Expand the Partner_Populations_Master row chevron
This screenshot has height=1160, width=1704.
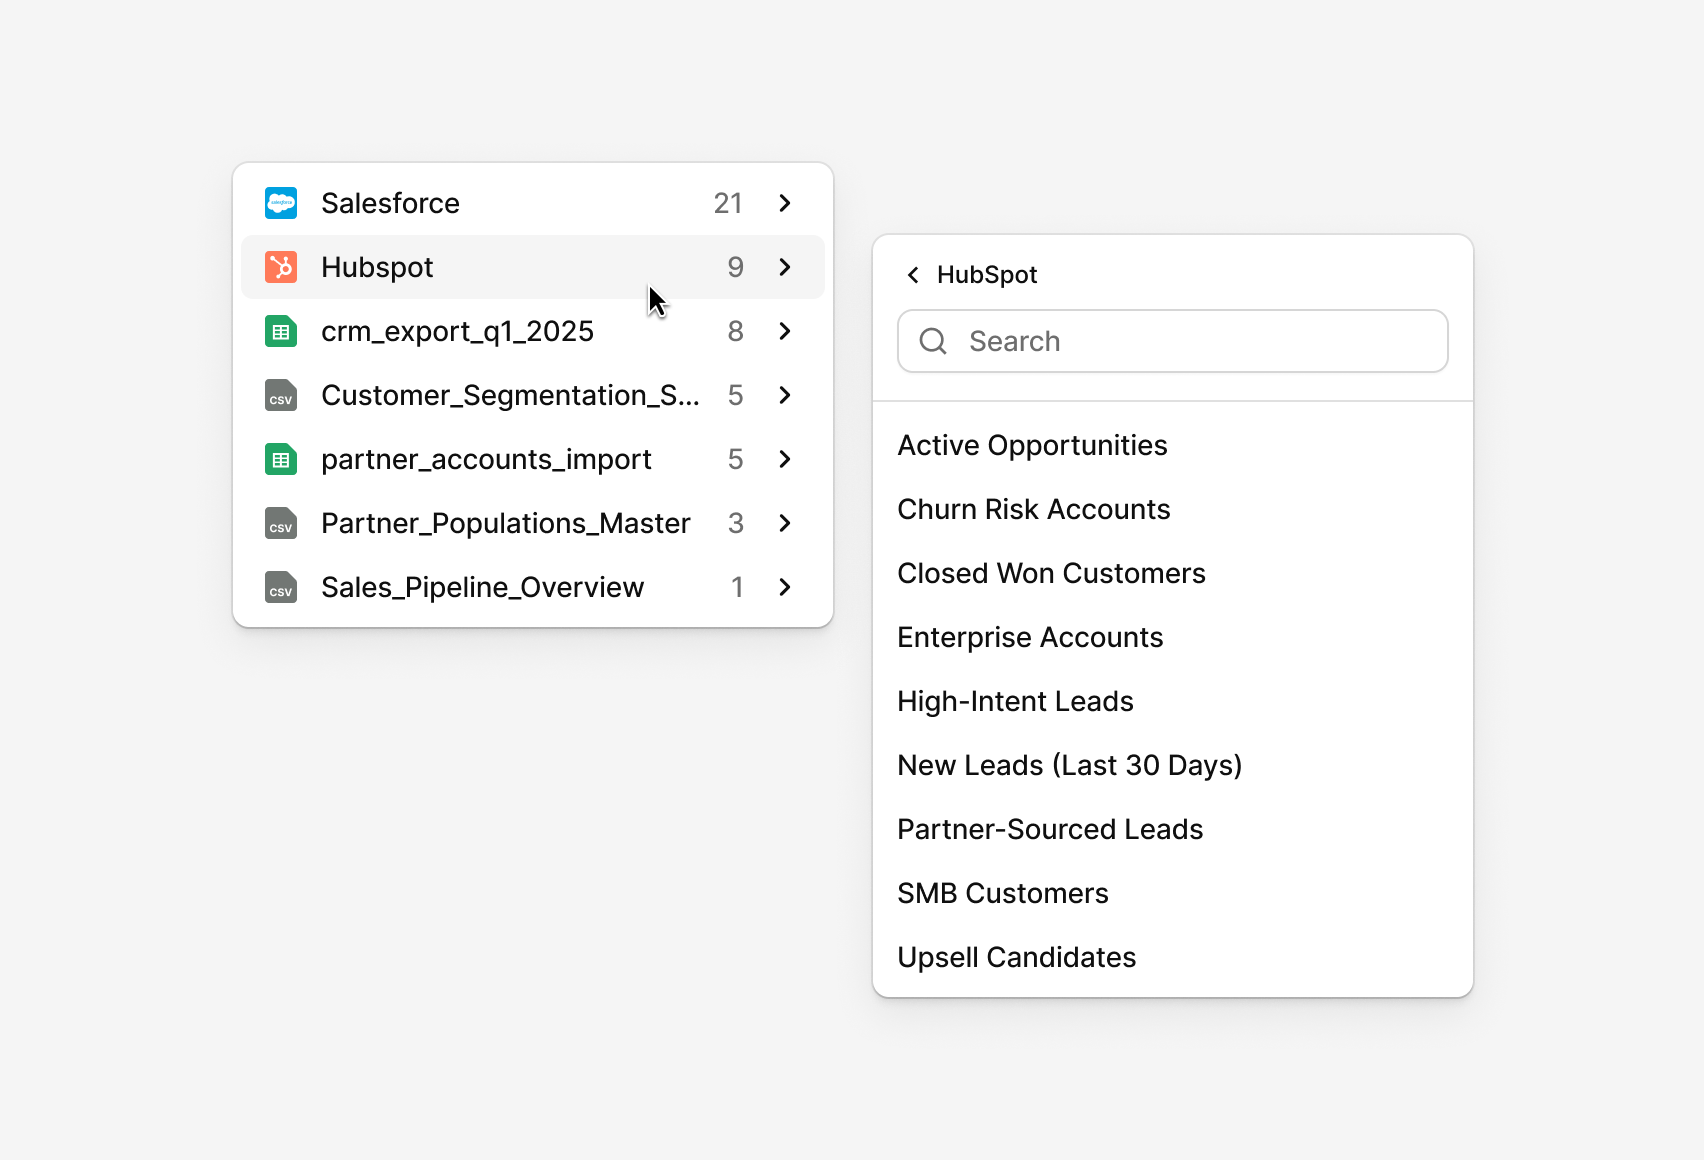click(785, 523)
